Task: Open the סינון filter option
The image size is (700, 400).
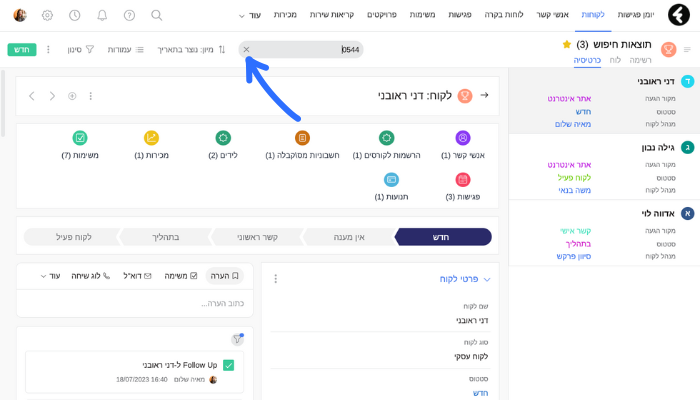Action: pyautogui.click(x=81, y=50)
